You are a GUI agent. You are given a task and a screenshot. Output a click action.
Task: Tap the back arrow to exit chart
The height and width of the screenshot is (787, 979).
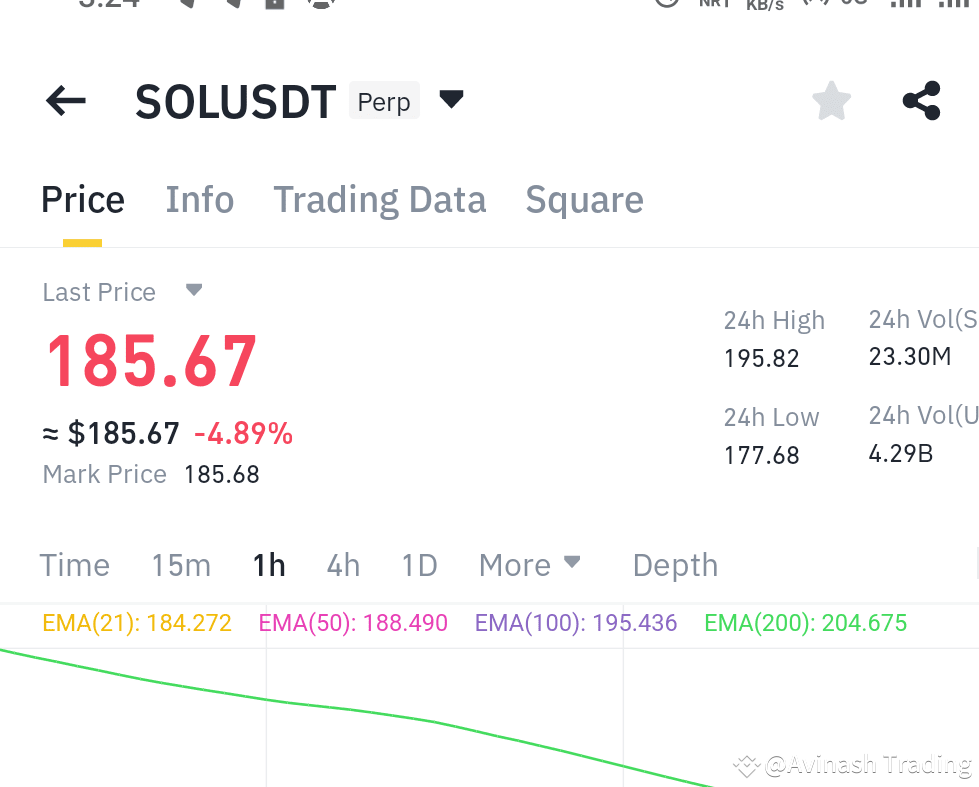[64, 100]
